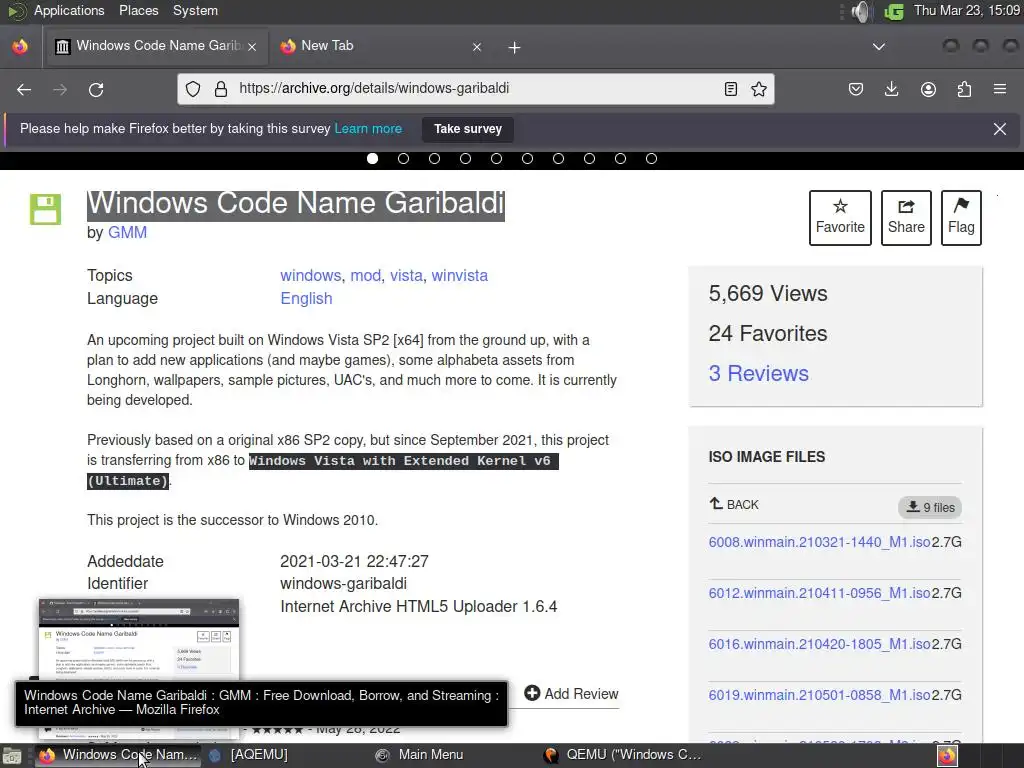Open the Applications menu

coord(69,10)
